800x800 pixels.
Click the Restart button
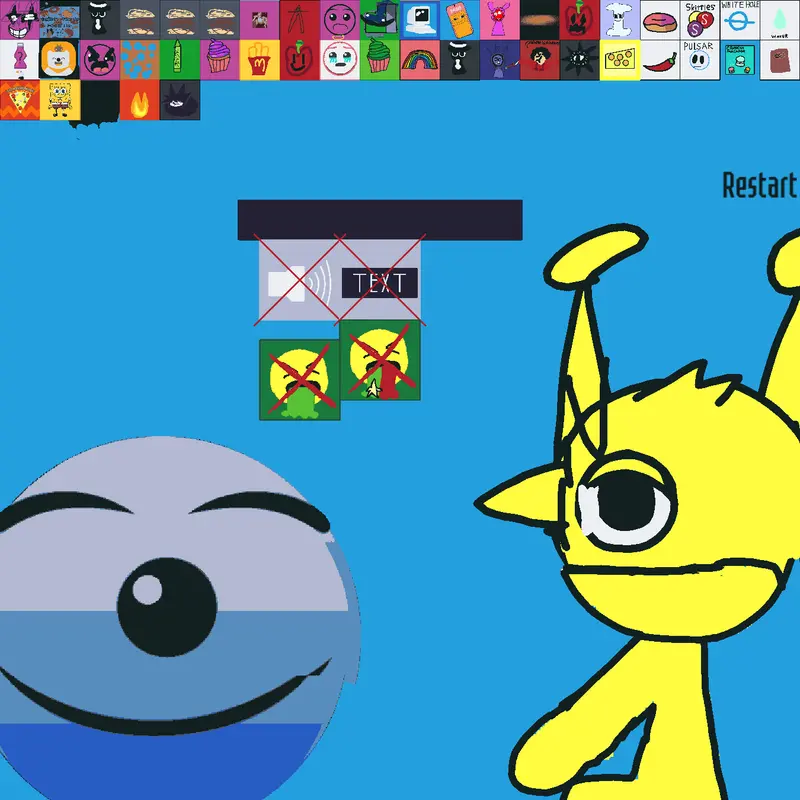pyautogui.click(x=760, y=185)
